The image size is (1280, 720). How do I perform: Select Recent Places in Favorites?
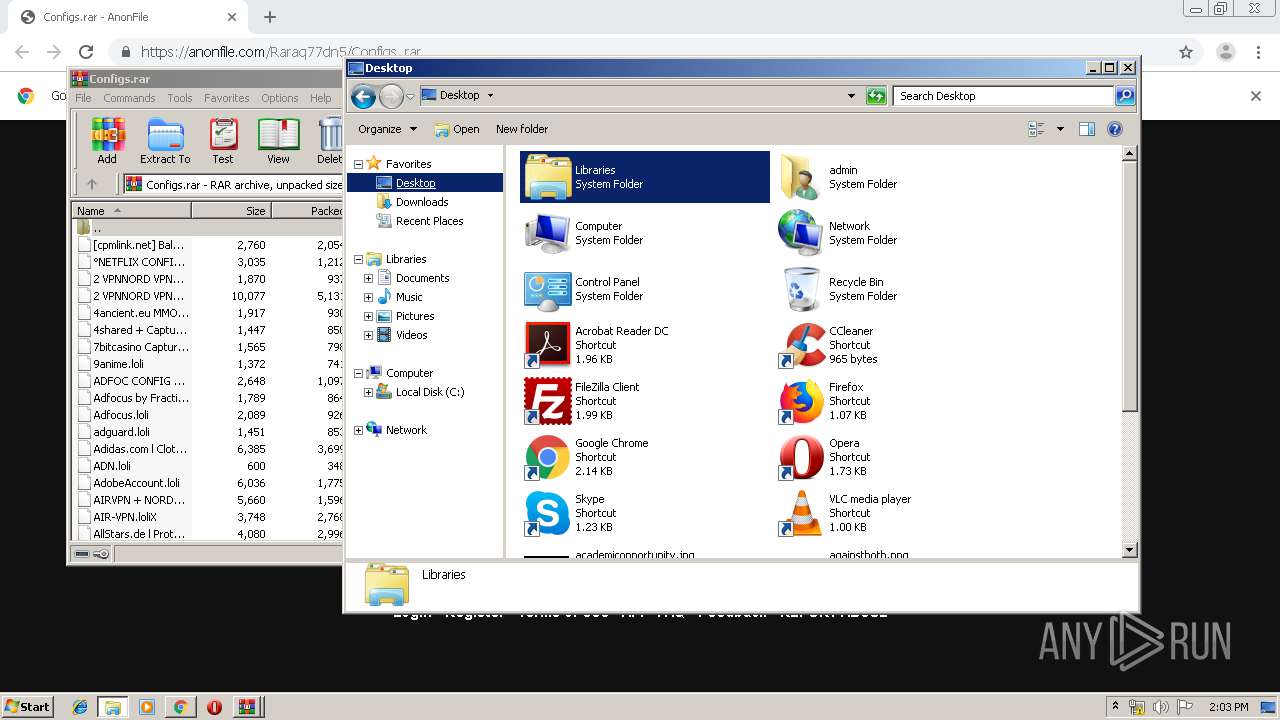pos(429,221)
